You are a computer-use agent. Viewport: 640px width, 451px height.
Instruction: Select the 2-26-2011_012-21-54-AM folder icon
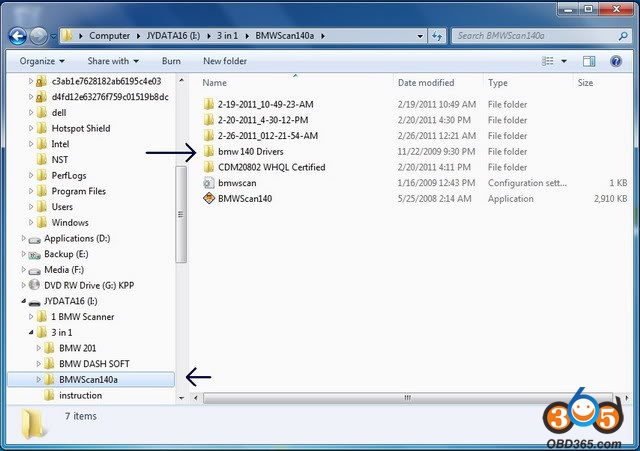pyautogui.click(x=209, y=136)
